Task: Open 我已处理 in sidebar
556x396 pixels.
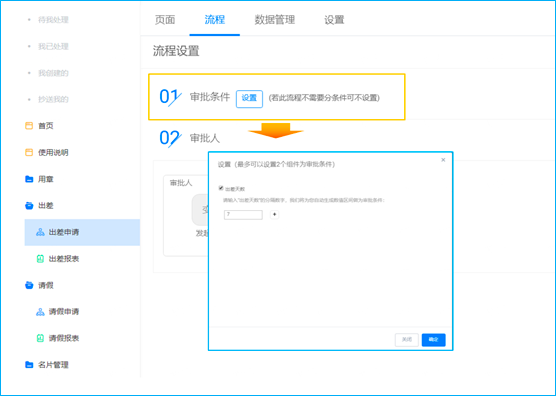Action: pyautogui.click(x=53, y=46)
